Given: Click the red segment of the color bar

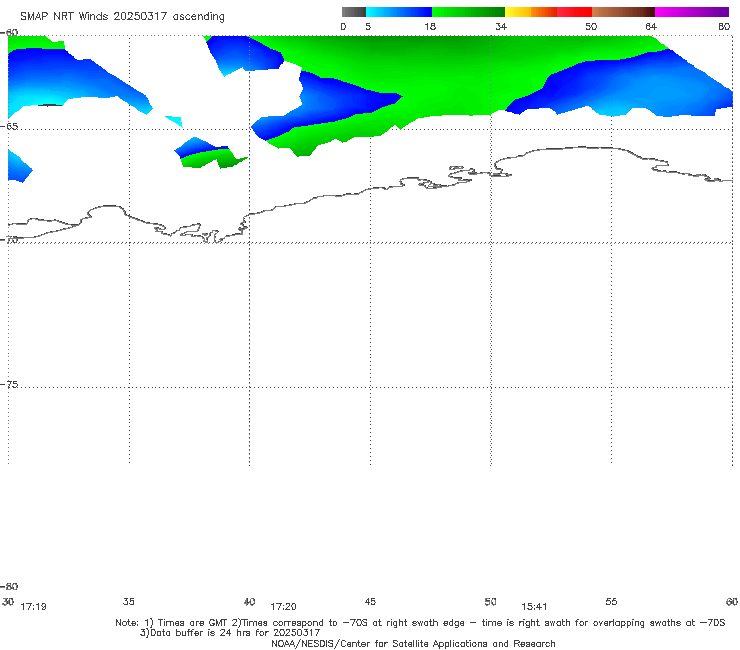Looking at the screenshot, I should tap(574, 12).
